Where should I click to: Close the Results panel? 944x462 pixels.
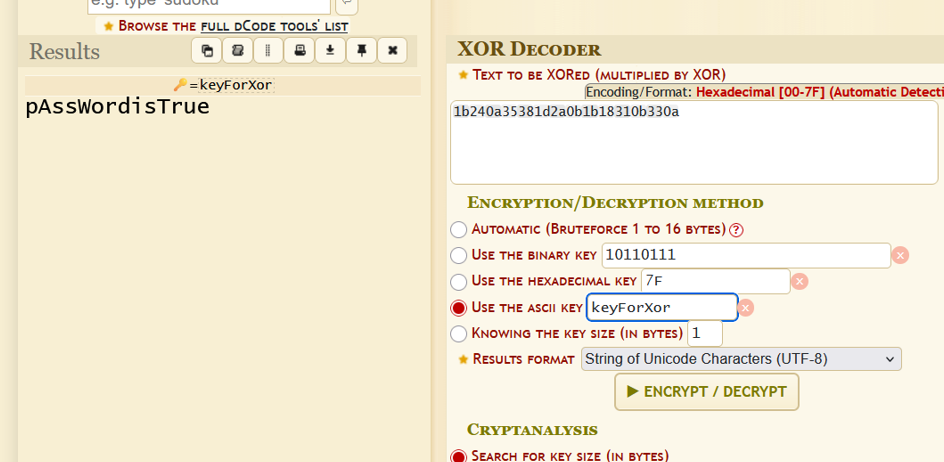click(x=393, y=51)
